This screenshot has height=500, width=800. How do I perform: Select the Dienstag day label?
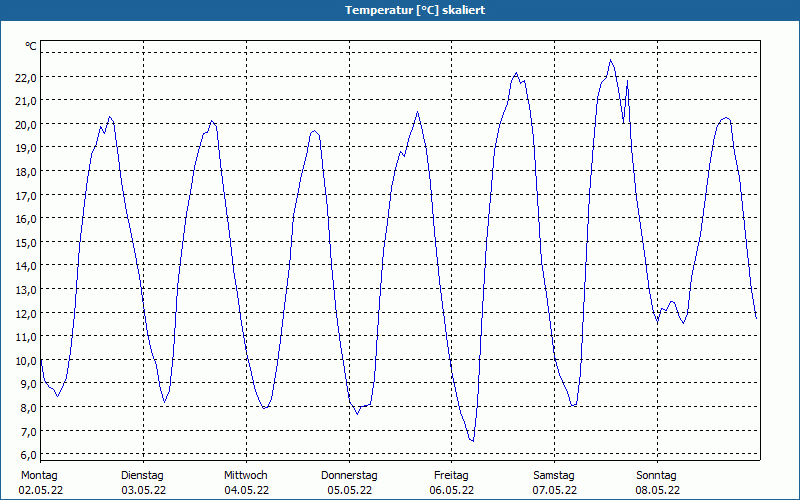[x=142, y=475]
